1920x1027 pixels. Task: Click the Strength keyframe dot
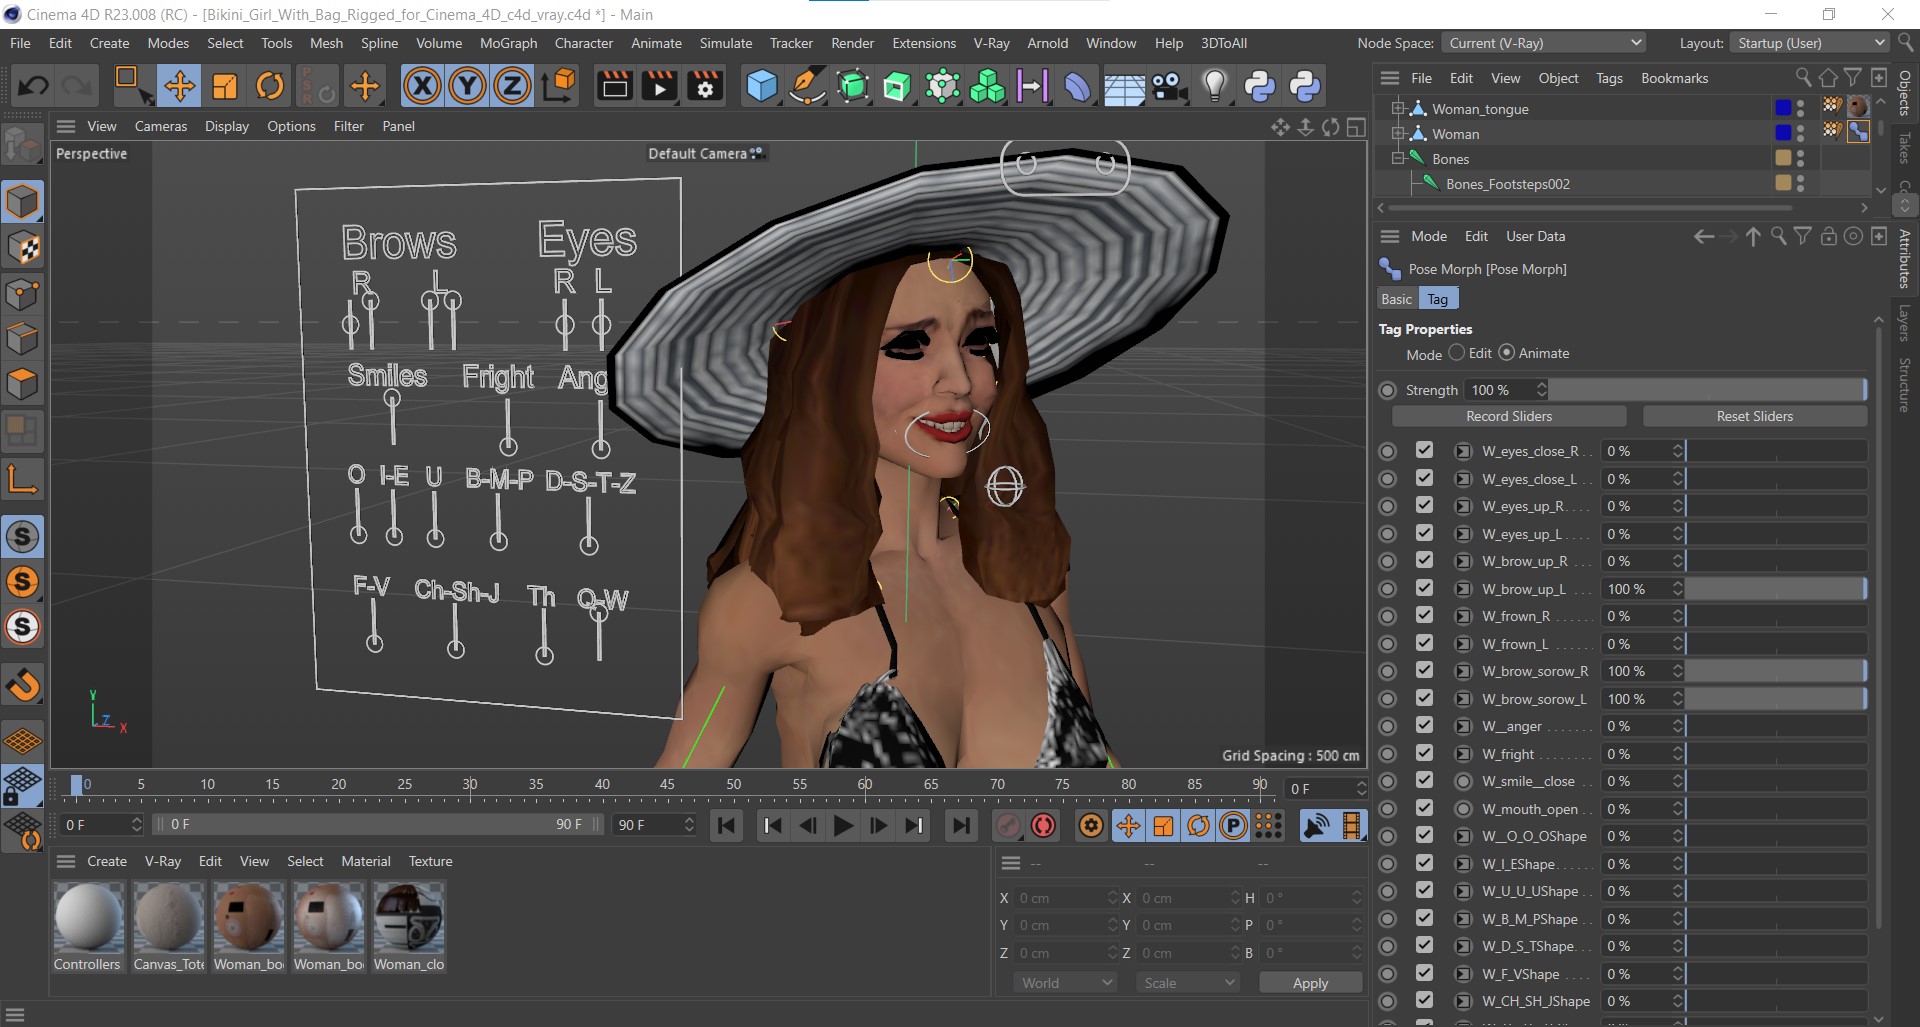(1387, 390)
